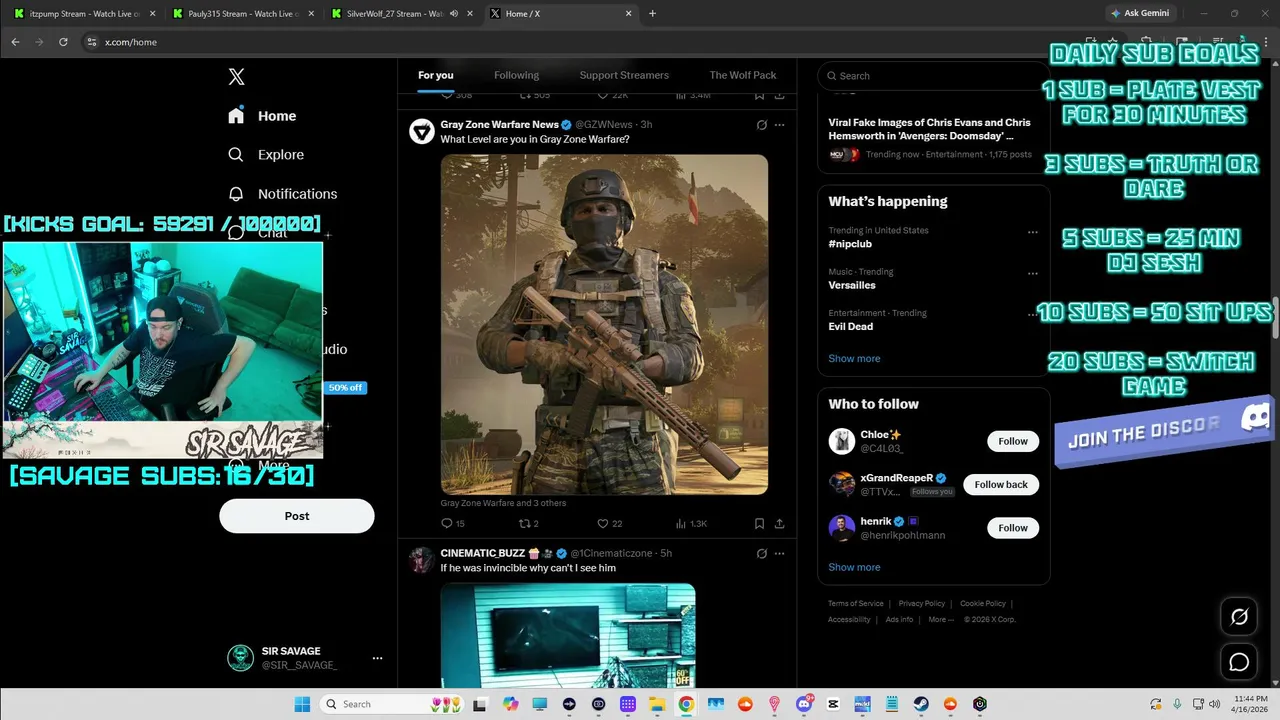View site information icon in address bar
Image resolution: width=1280 pixels, height=720 pixels.
pyautogui.click(x=91, y=42)
